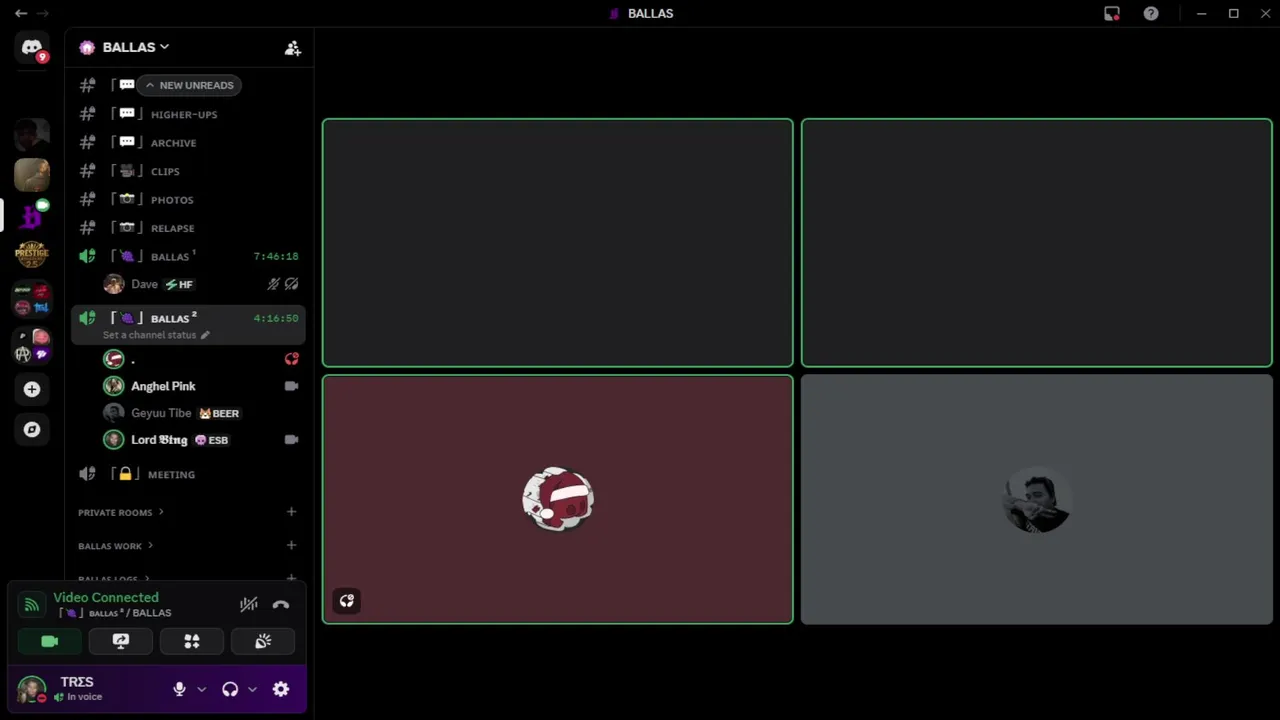The image size is (1280, 720).
Task: Start screen sharing with the monitor icon
Action: point(121,641)
